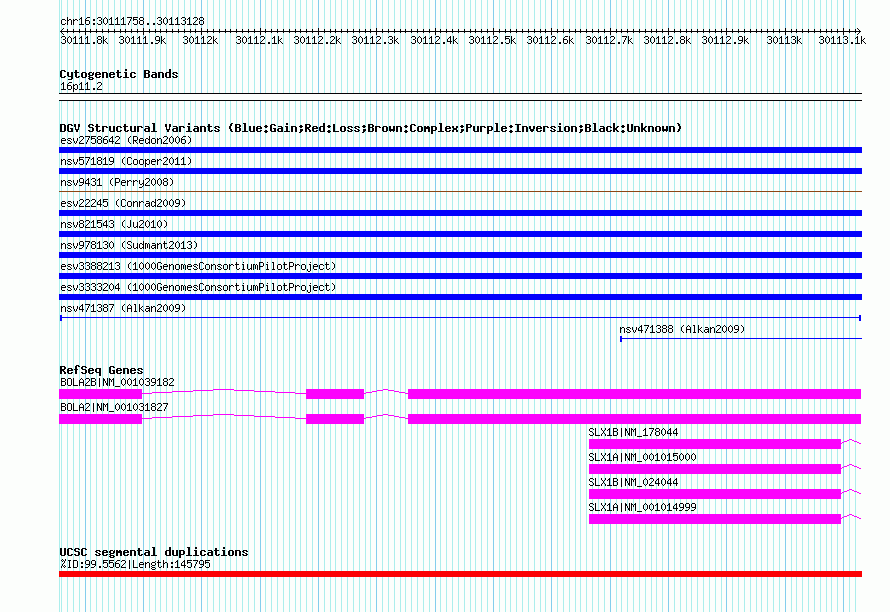Select the SLX1A NM_001015000 gene bar
This screenshot has width=890, height=612.
pyautogui.click(x=715, y=469)
